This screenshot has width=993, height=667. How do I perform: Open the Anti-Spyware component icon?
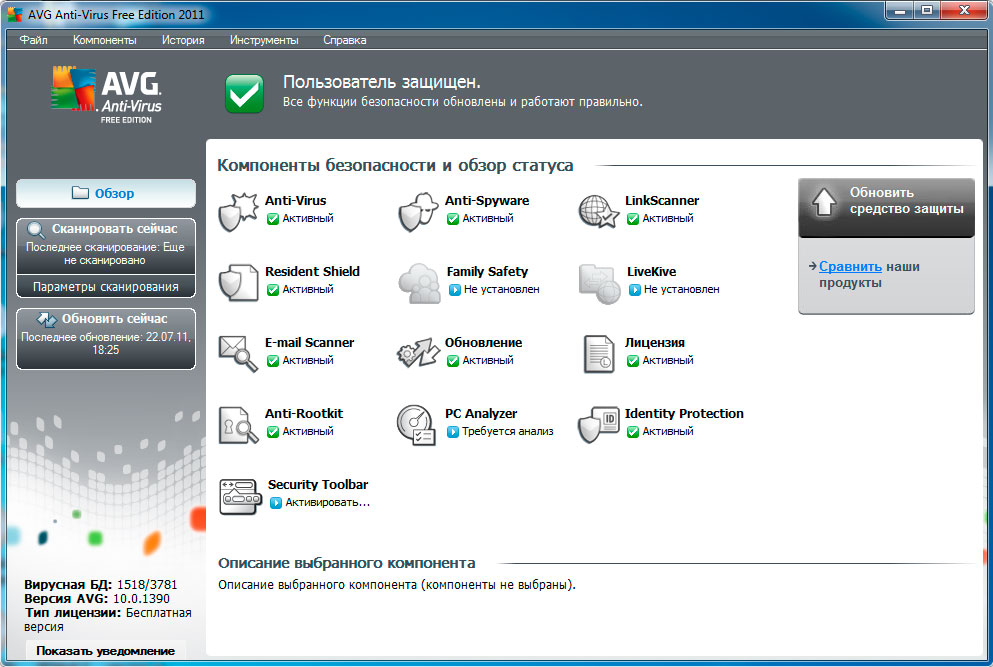tap(418, 211)
